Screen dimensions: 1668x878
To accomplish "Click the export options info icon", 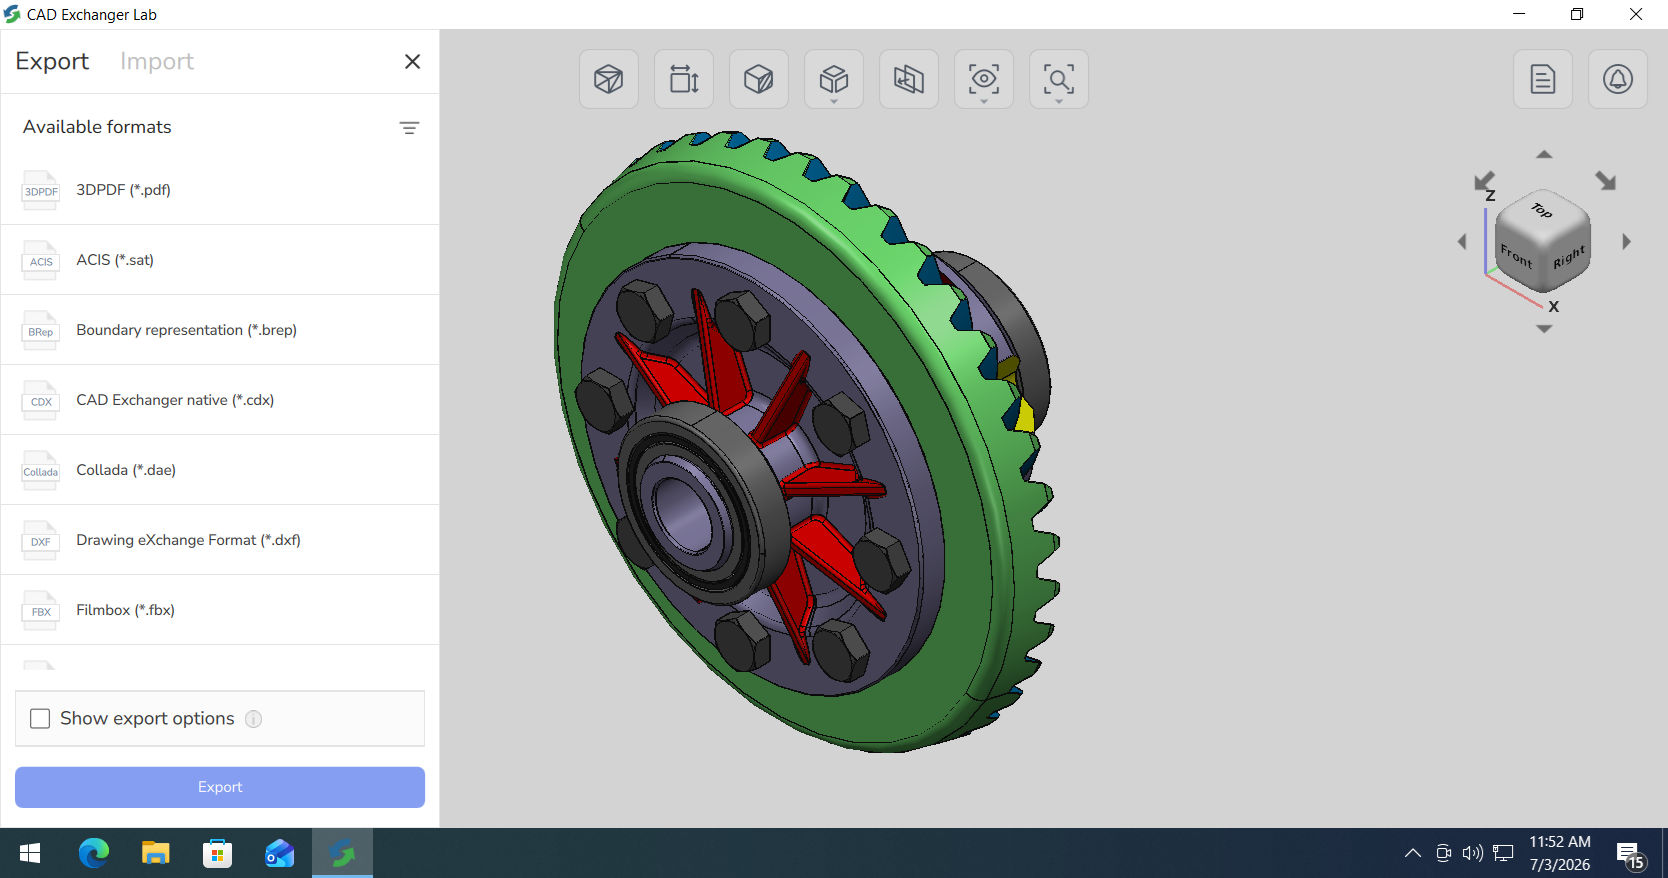I will coord(254,719).
